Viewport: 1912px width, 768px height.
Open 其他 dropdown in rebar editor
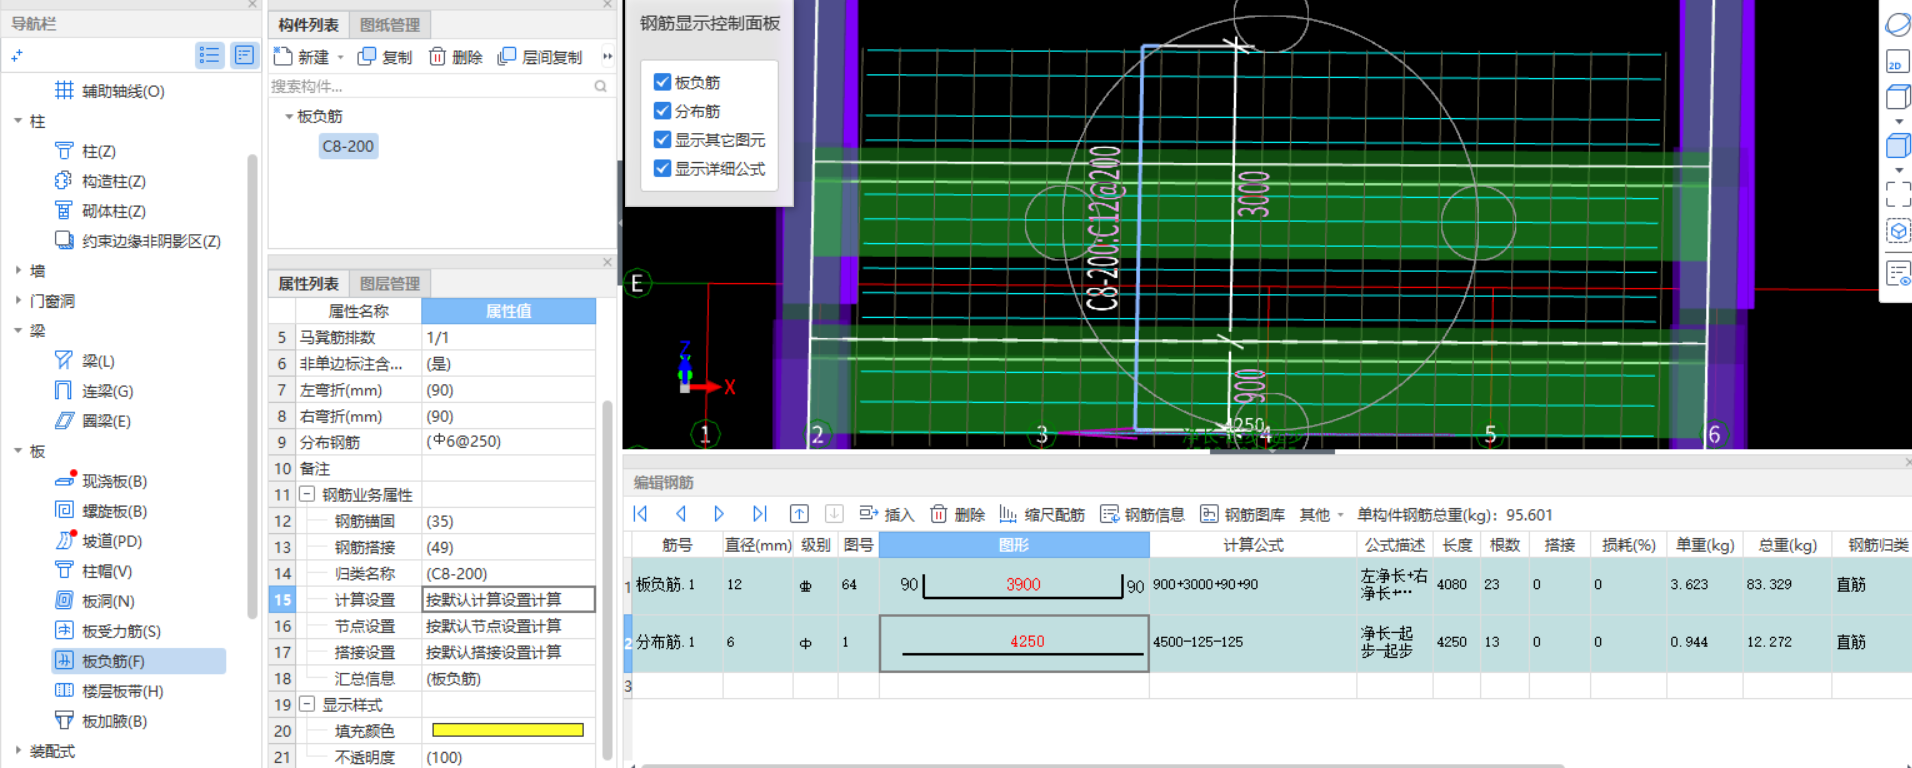click(1322, 514)
